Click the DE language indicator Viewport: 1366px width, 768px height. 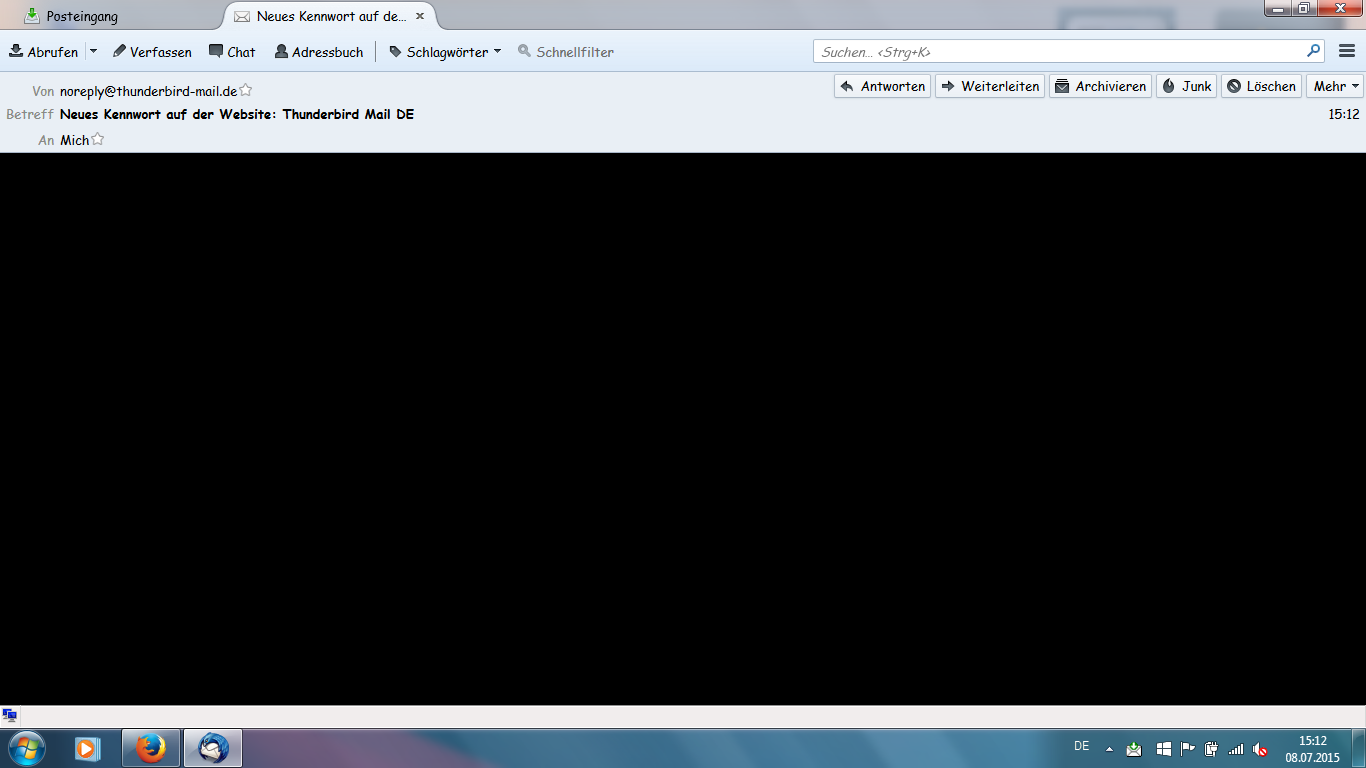1081,746
